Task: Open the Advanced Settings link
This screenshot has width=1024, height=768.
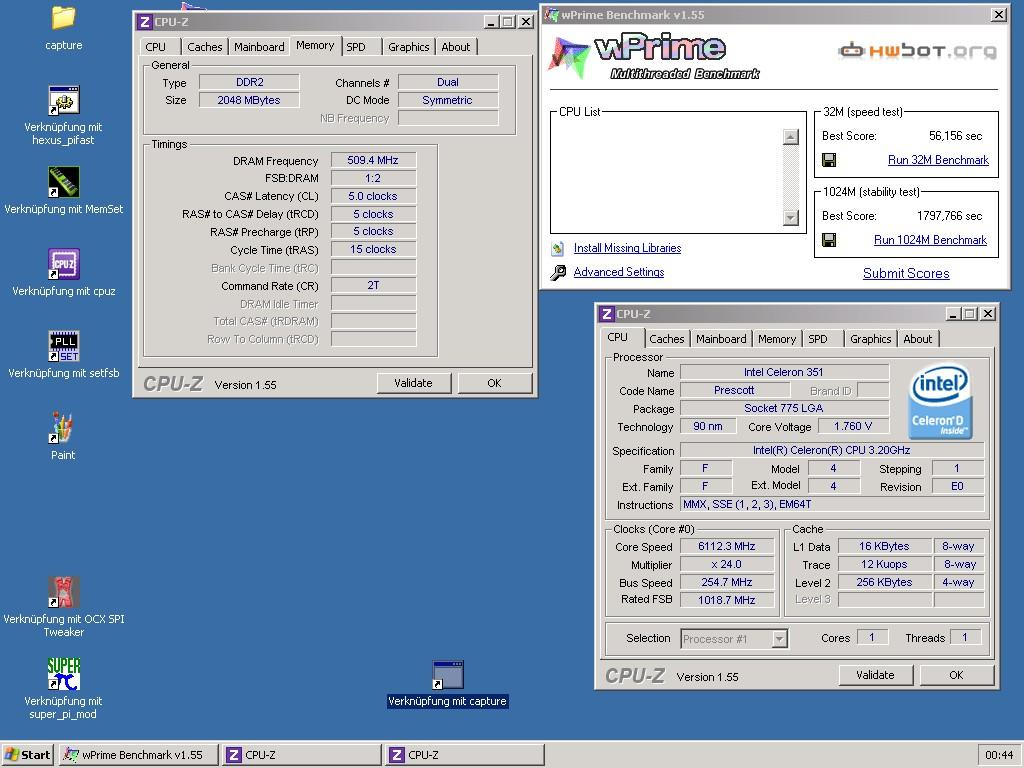Action: point(618,272)
